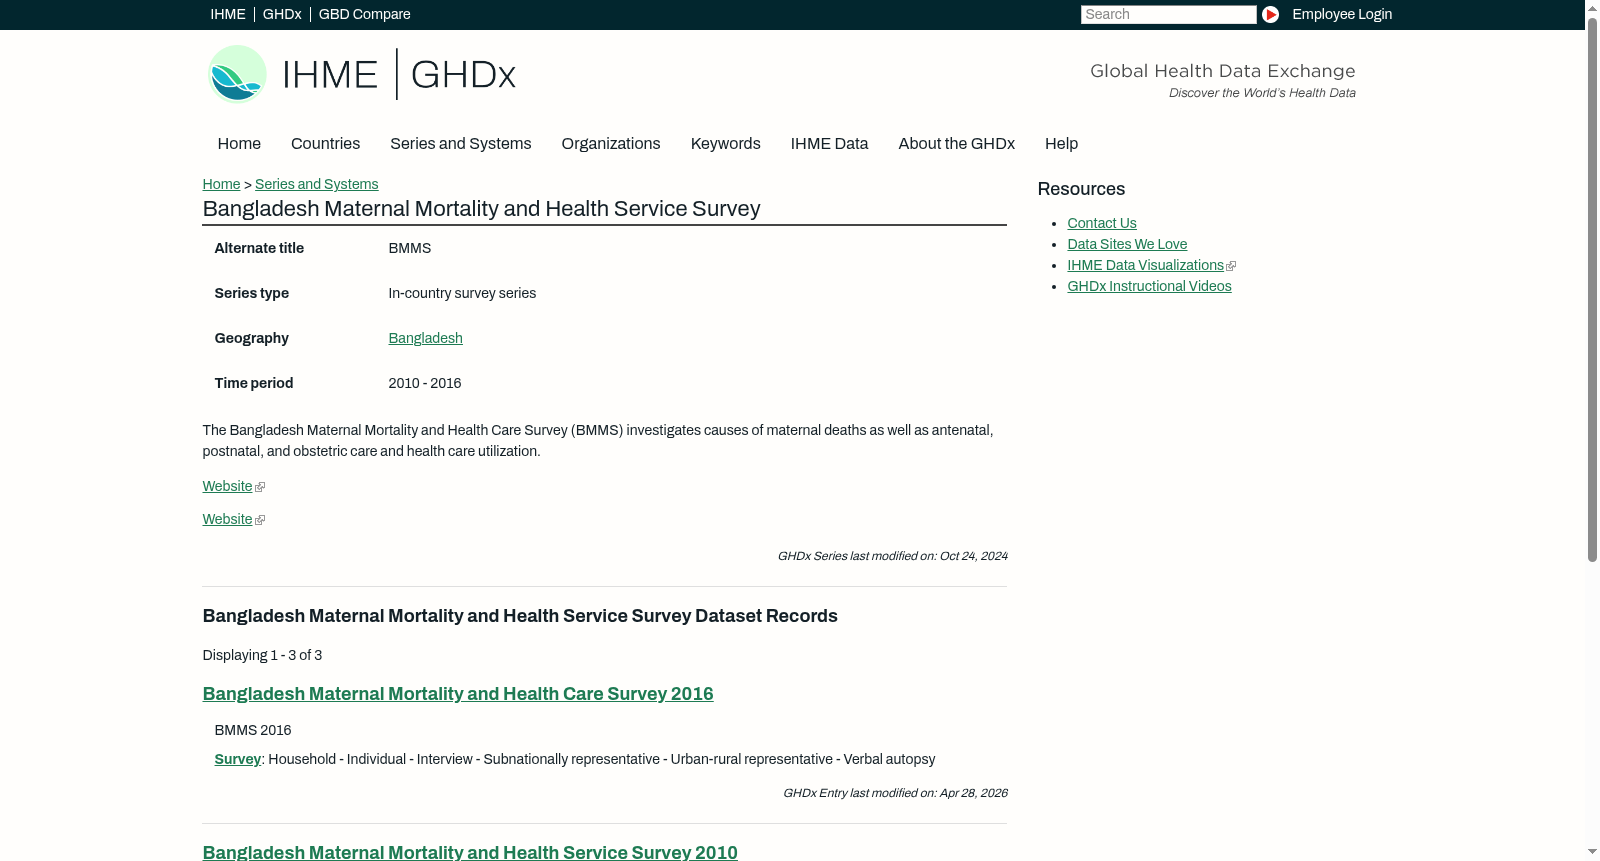Open Series and Systems menu
Image resolution: width=1600 pixels, height=861 pixels.
[461, 144]
